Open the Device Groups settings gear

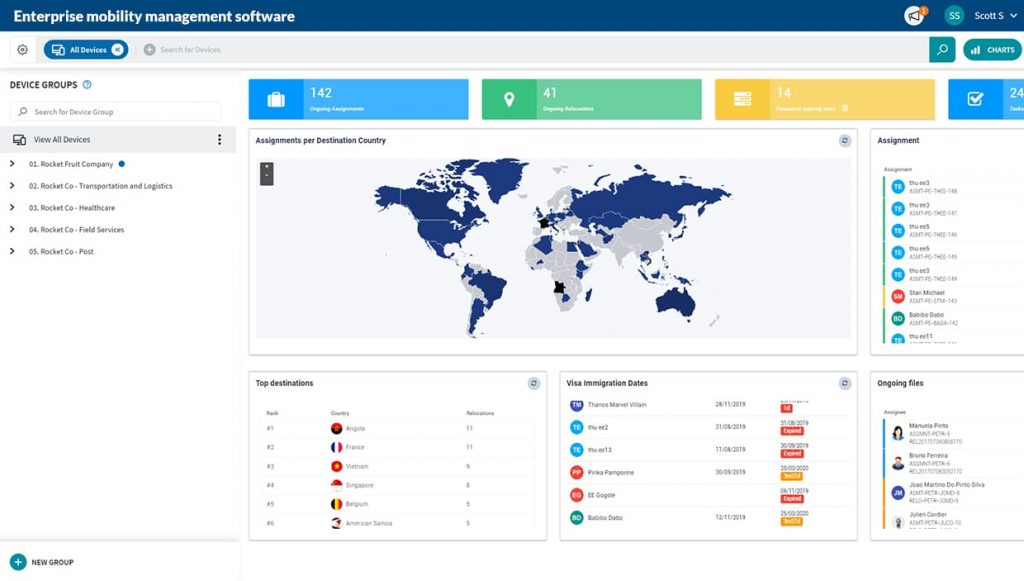21,48
